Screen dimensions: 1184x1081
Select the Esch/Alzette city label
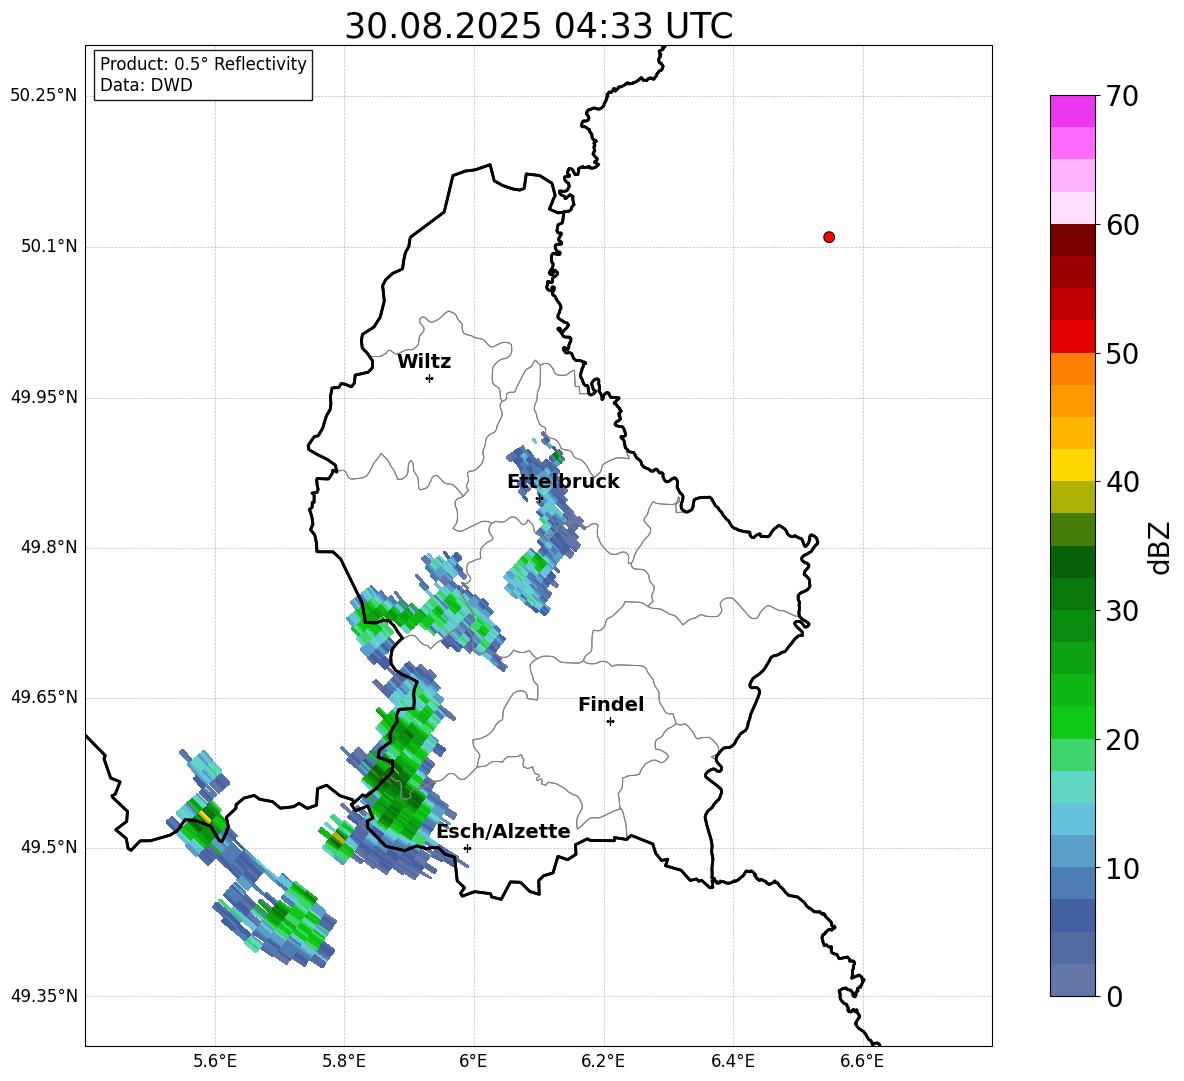coord(503,831)
